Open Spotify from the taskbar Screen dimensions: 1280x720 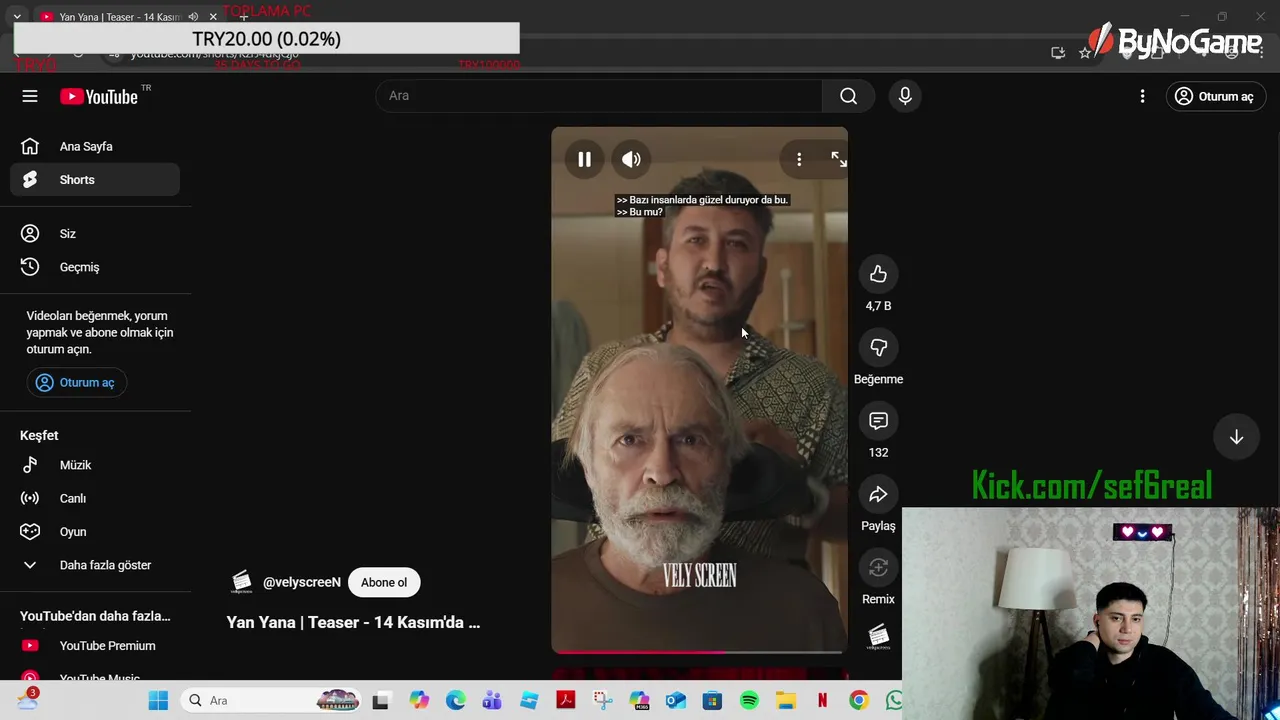749,701
